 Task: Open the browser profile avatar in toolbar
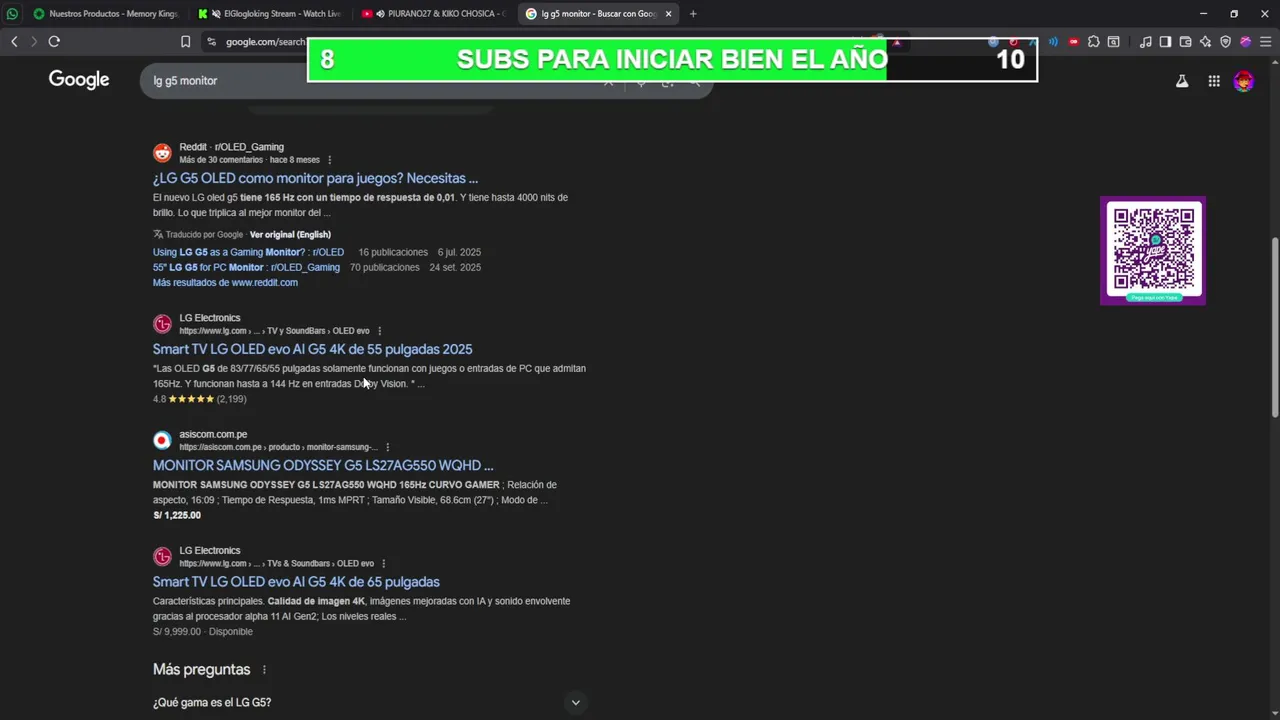coord(1245,41)
